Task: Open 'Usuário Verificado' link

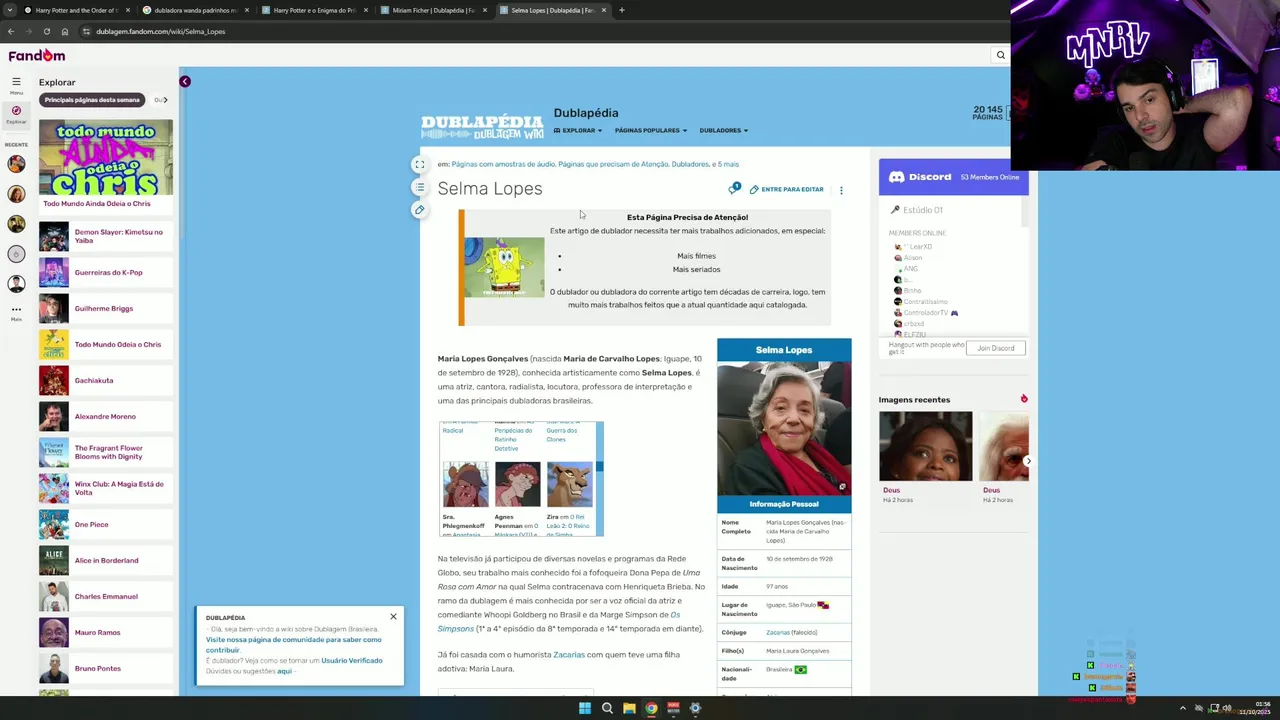Action: point(352,660)
